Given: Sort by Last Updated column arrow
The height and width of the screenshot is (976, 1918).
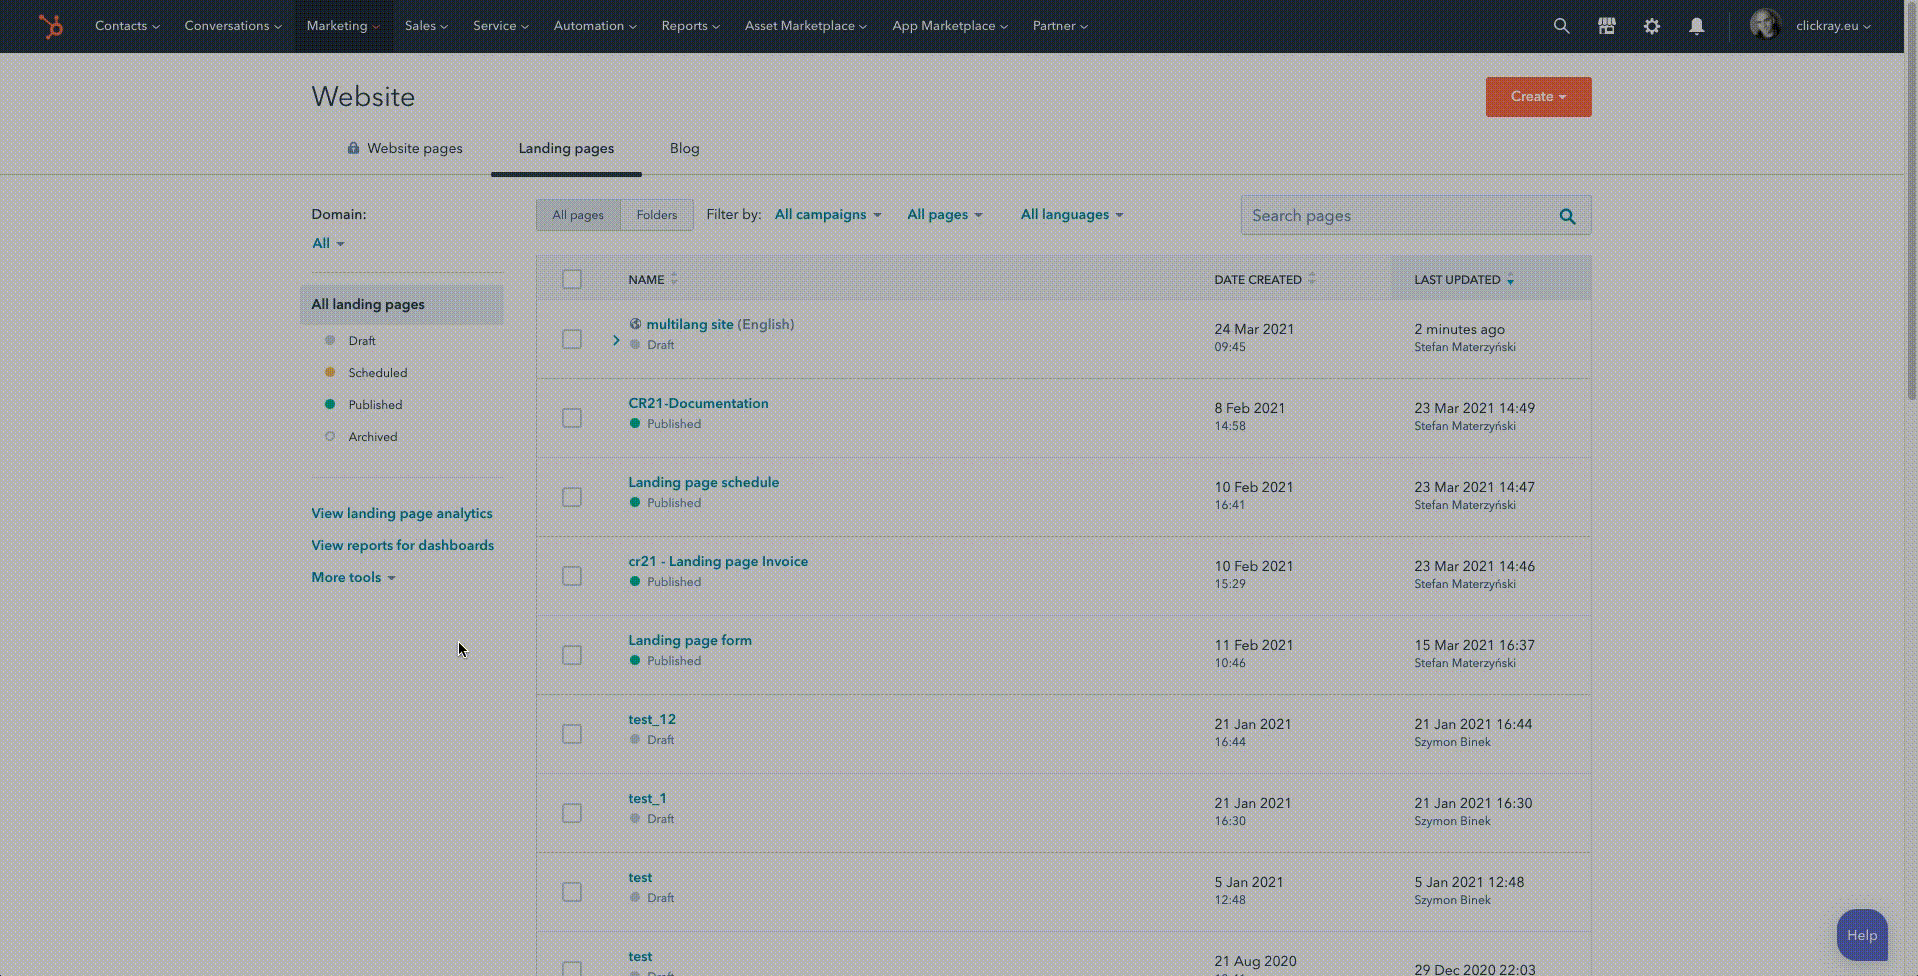Looking at the screenshot, I should tap(1510, 280).
